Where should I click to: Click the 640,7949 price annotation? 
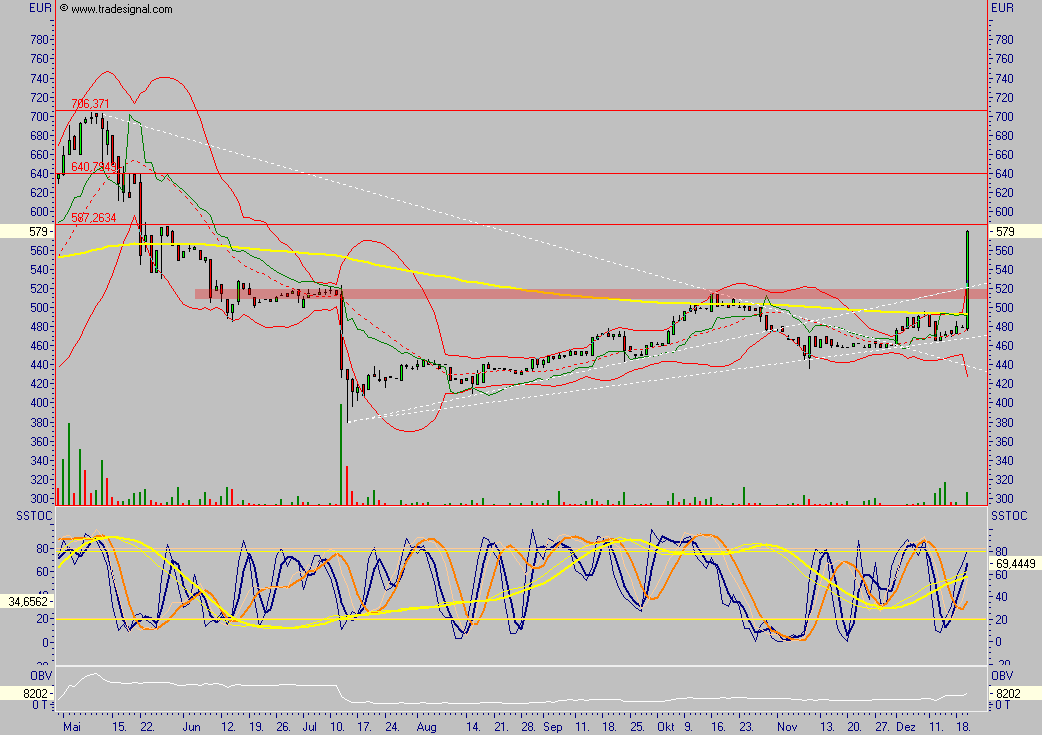pyautogui.click(x=94, y=166)
